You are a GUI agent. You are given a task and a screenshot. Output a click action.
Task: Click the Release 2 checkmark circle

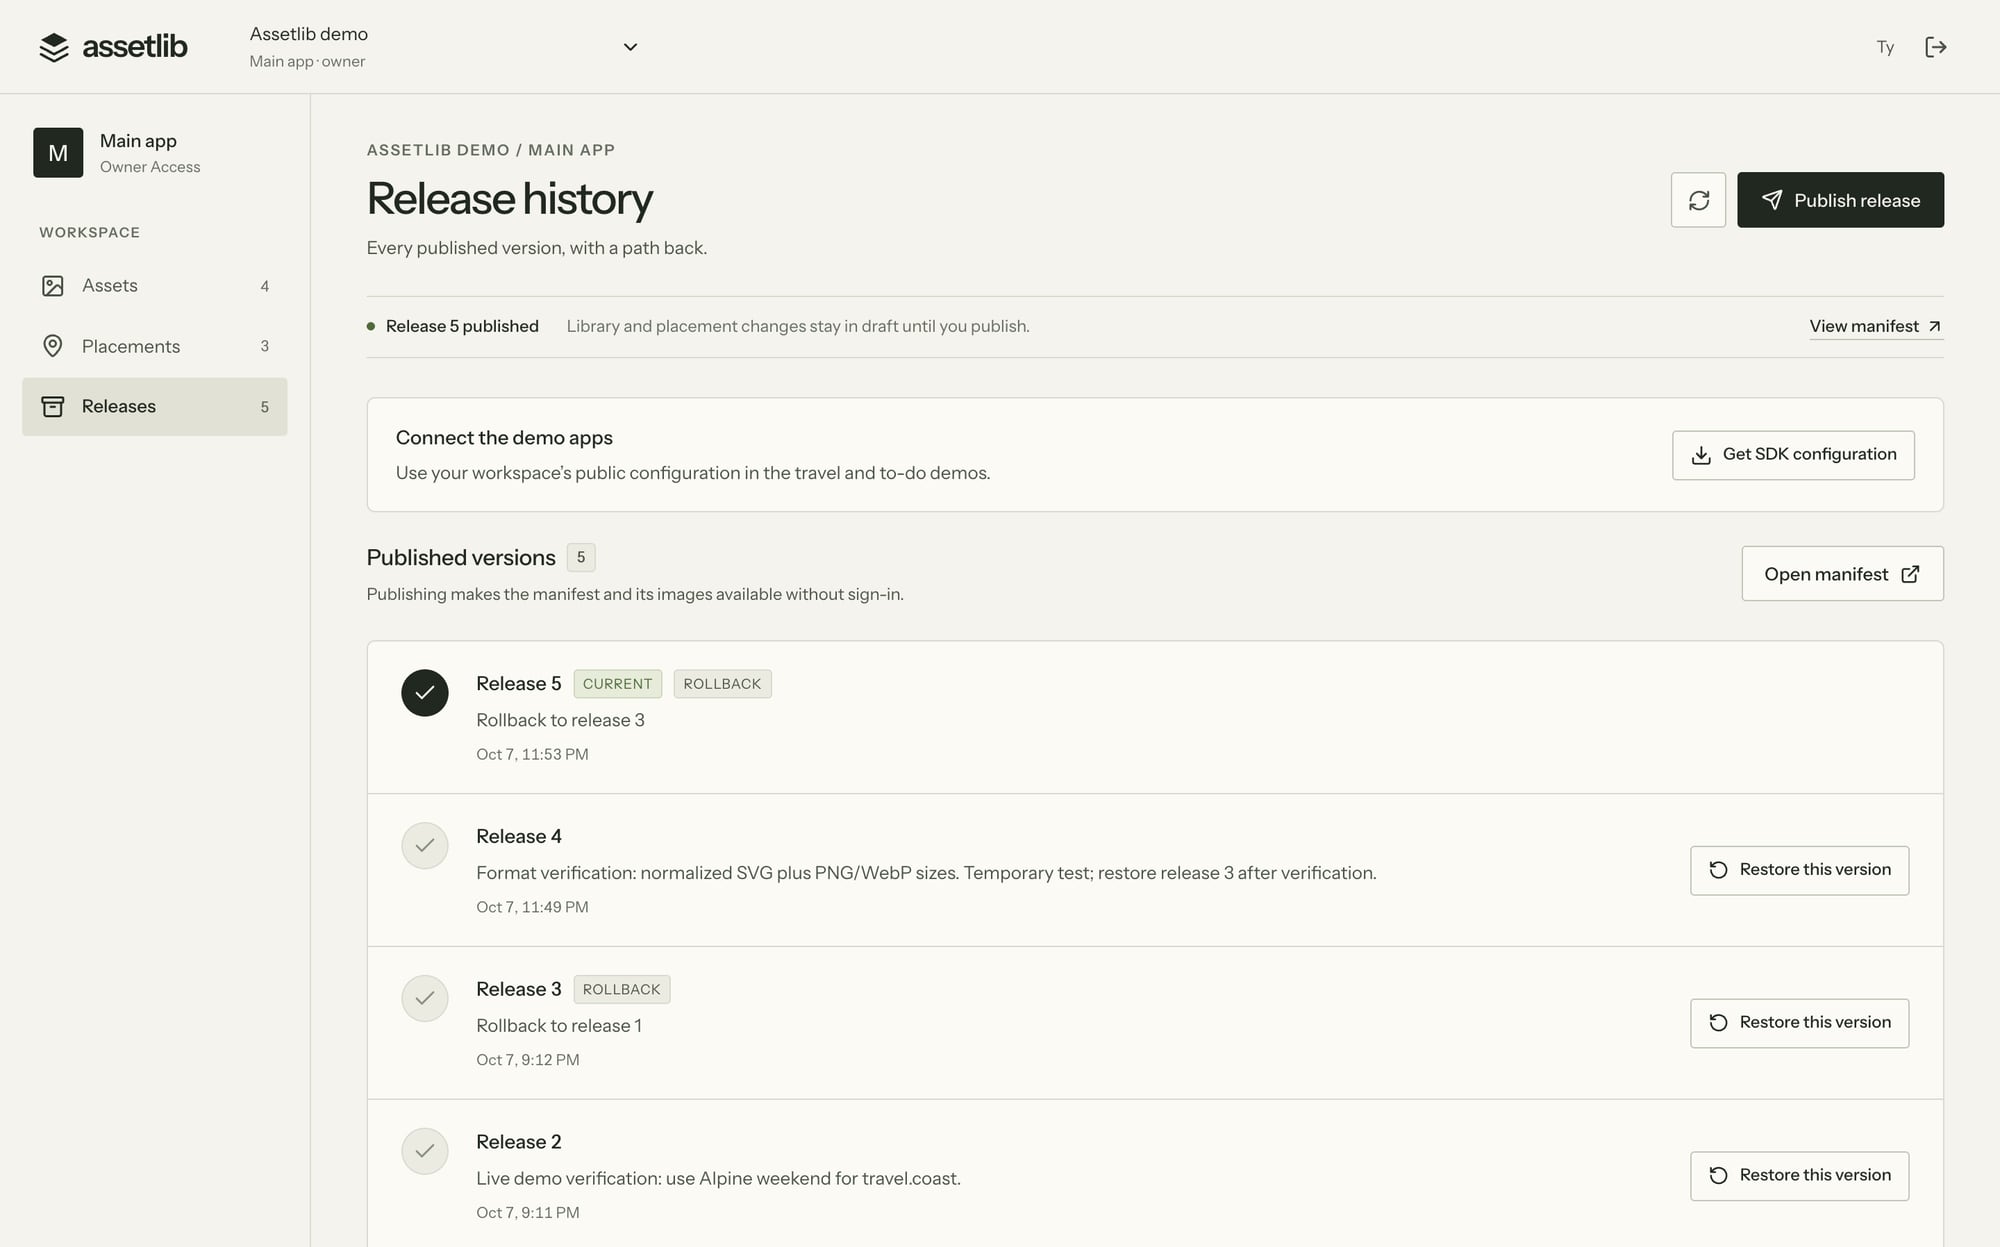point(425,1152)
